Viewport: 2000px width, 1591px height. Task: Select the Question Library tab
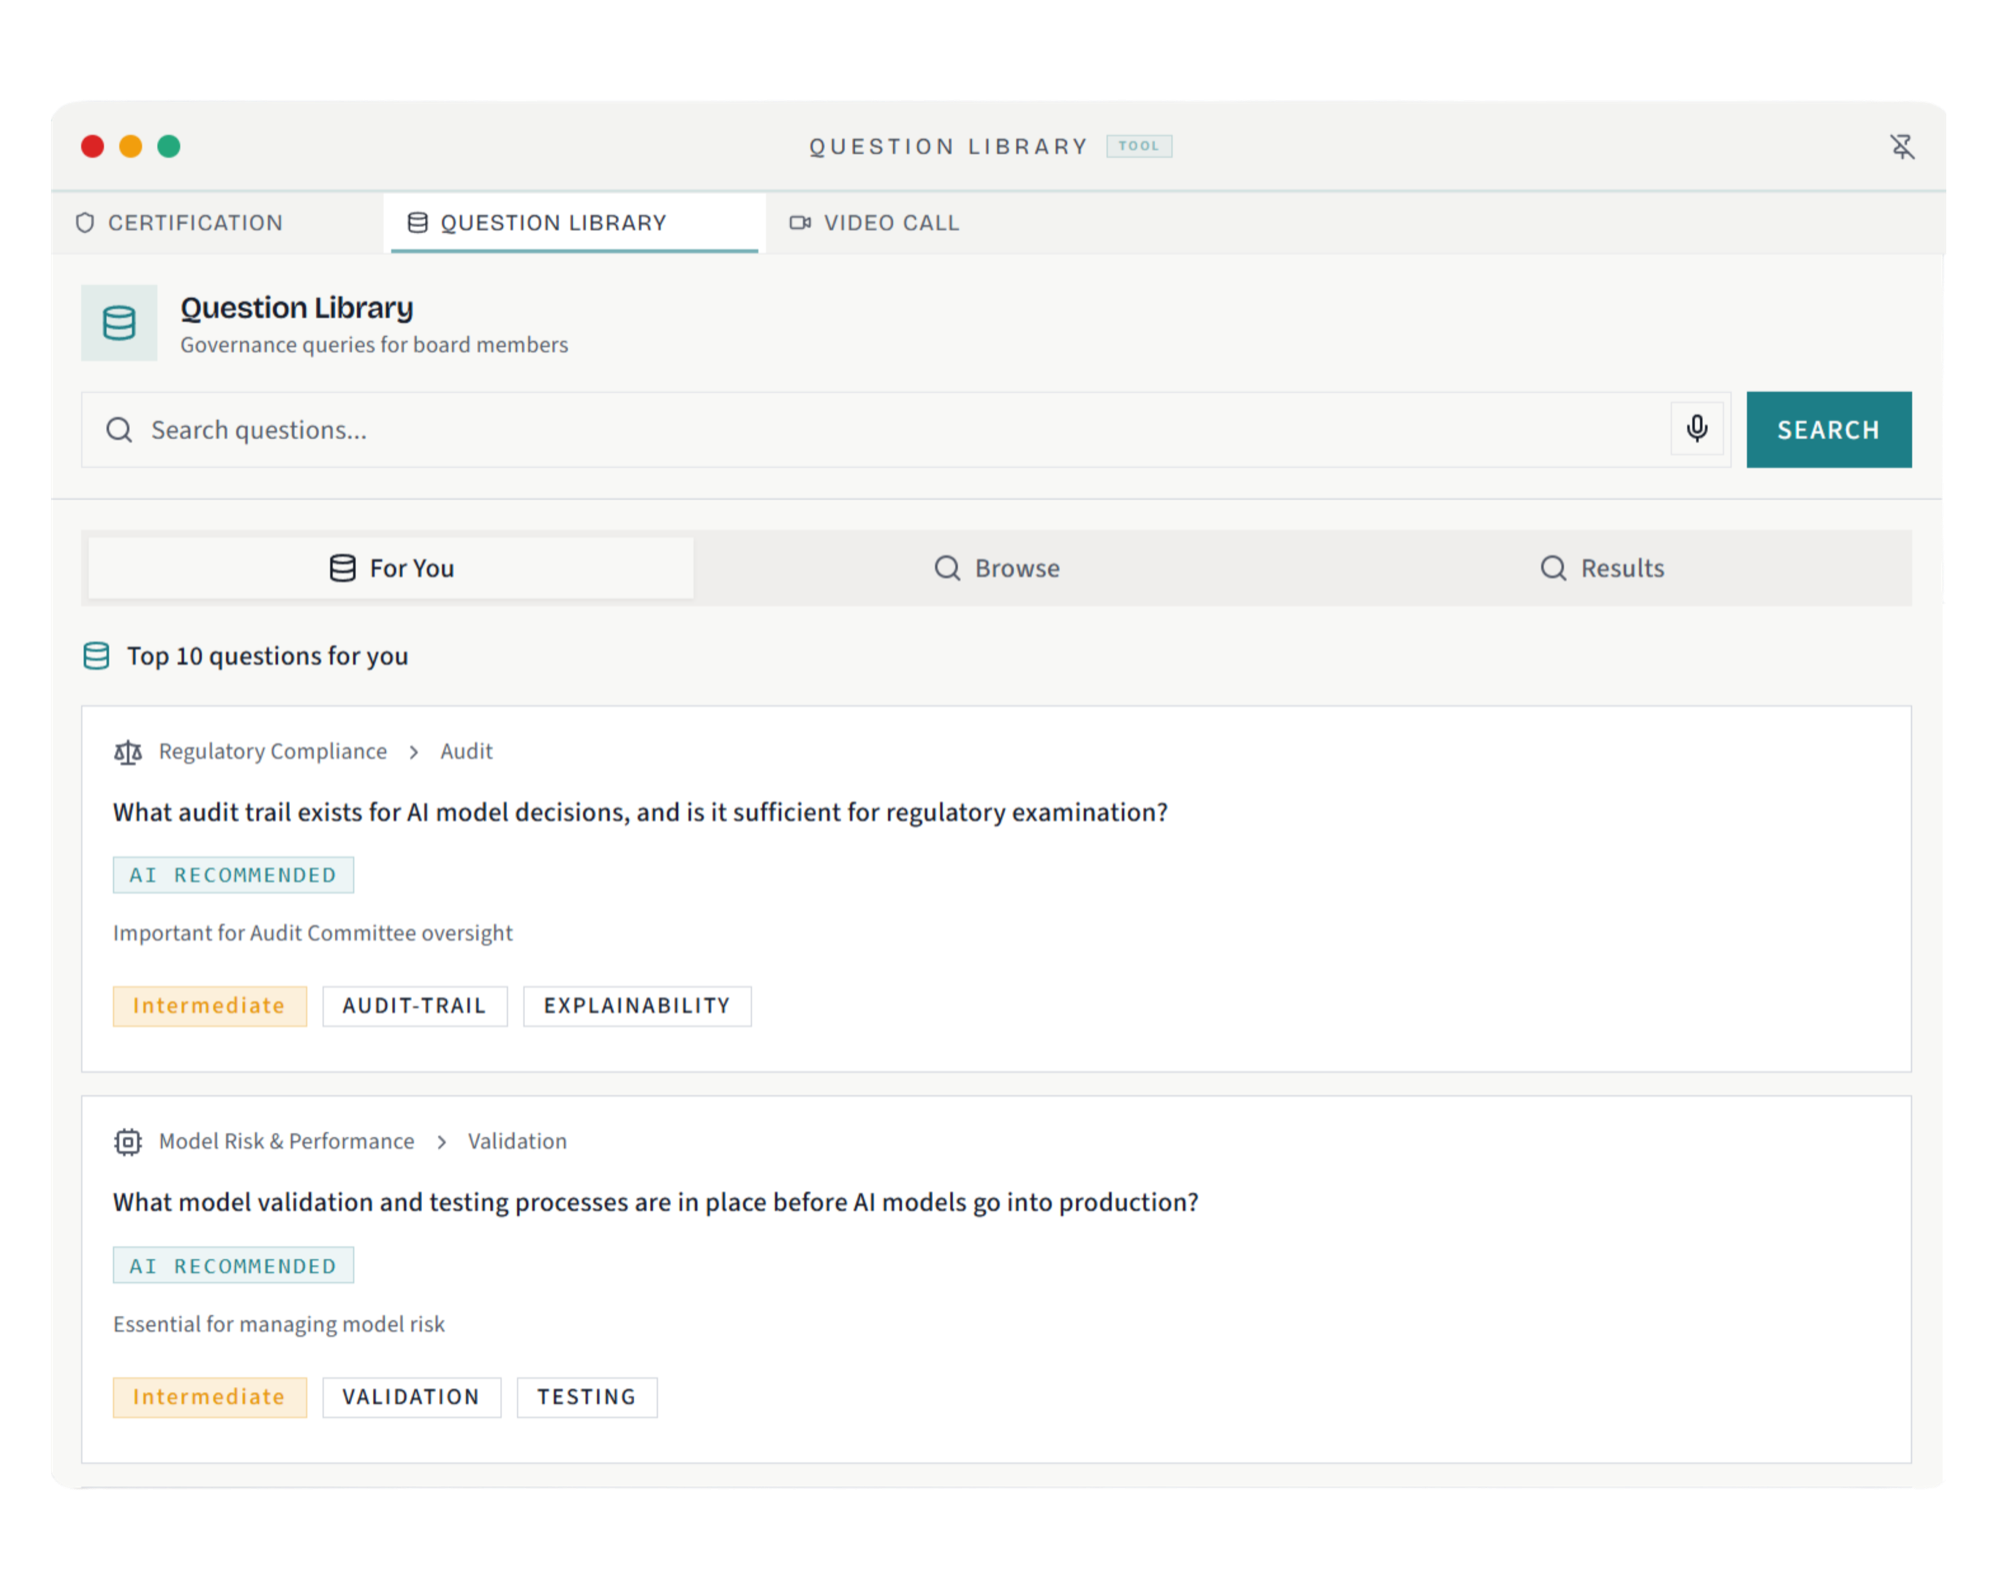[574, 223]
